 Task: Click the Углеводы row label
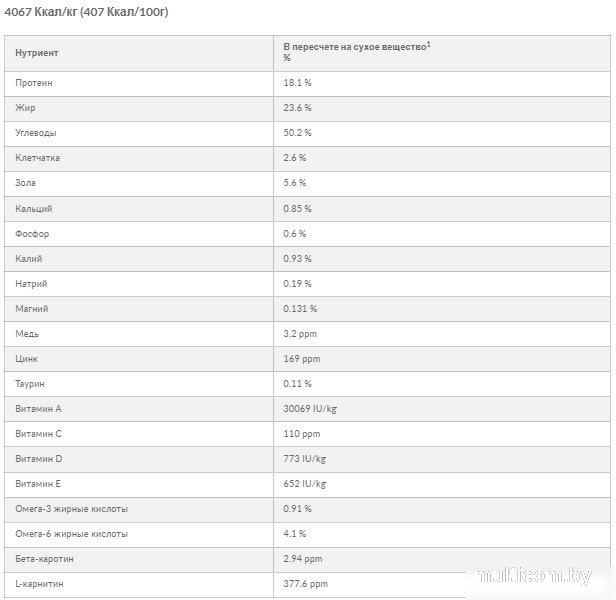[37, 133]
